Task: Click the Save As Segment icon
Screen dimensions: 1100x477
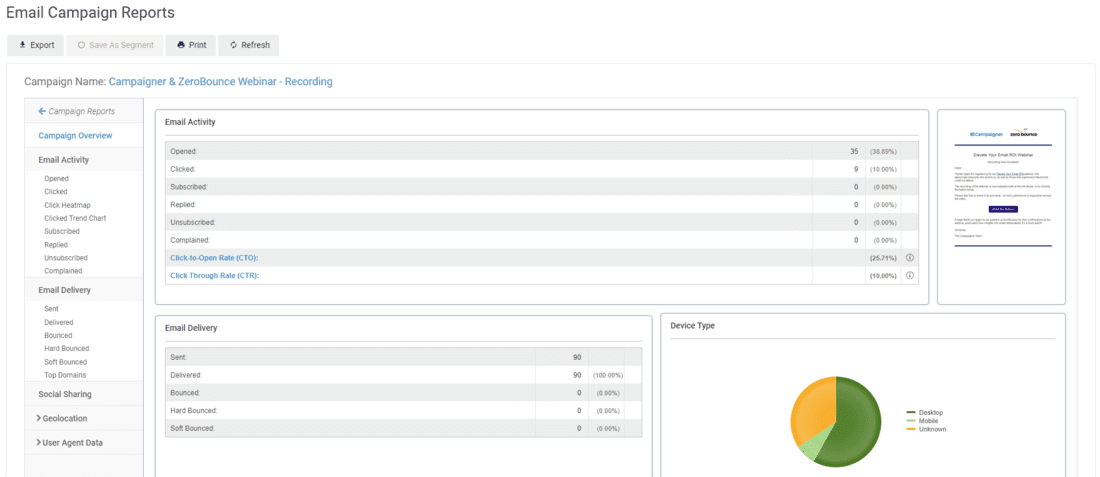Action: coord(81,45)
